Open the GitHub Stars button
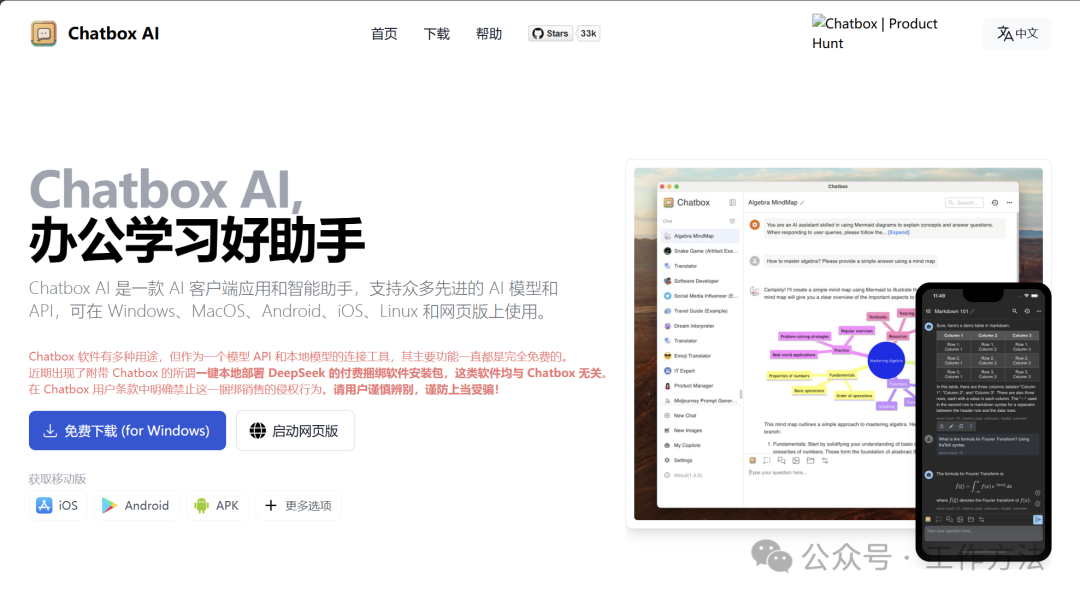 coord(550,33)
